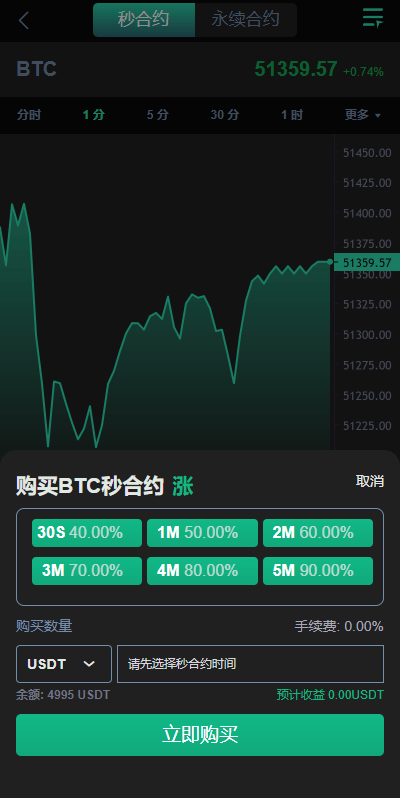
Task: Select the 分时 chart interval
Action: 28,115
